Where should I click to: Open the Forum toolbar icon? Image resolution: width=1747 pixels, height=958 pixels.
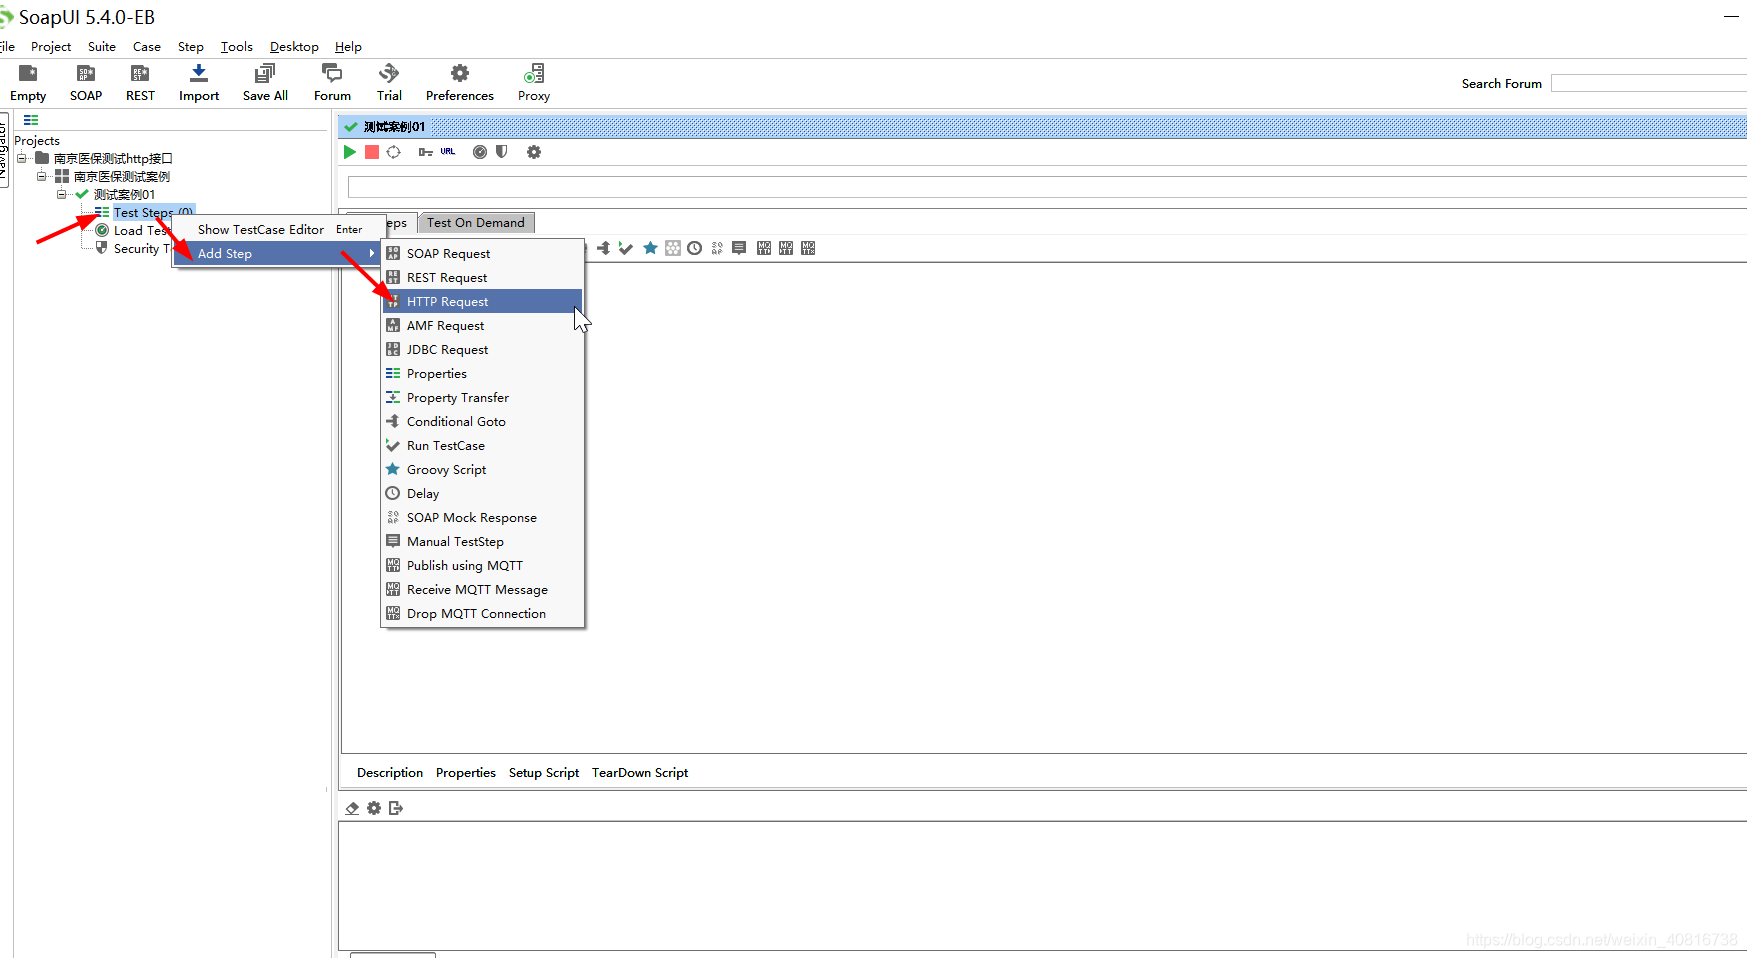332,73
